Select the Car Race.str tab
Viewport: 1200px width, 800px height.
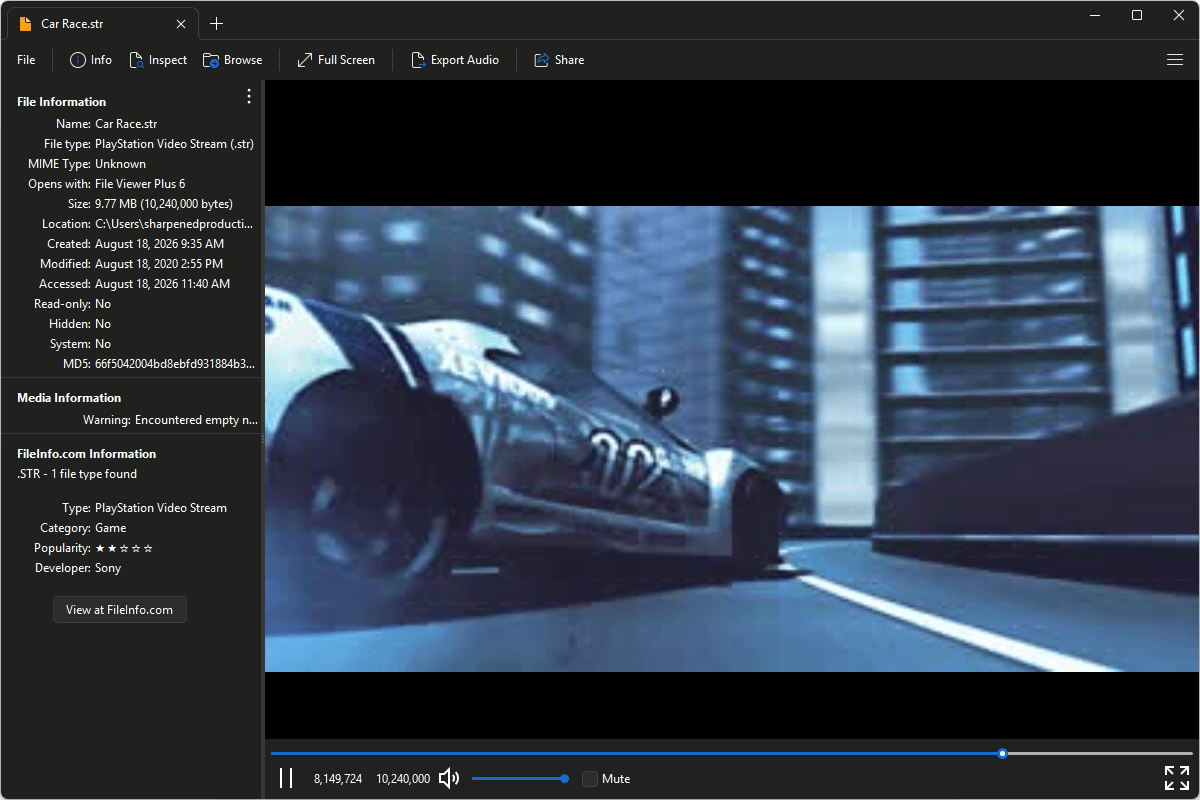101,23
